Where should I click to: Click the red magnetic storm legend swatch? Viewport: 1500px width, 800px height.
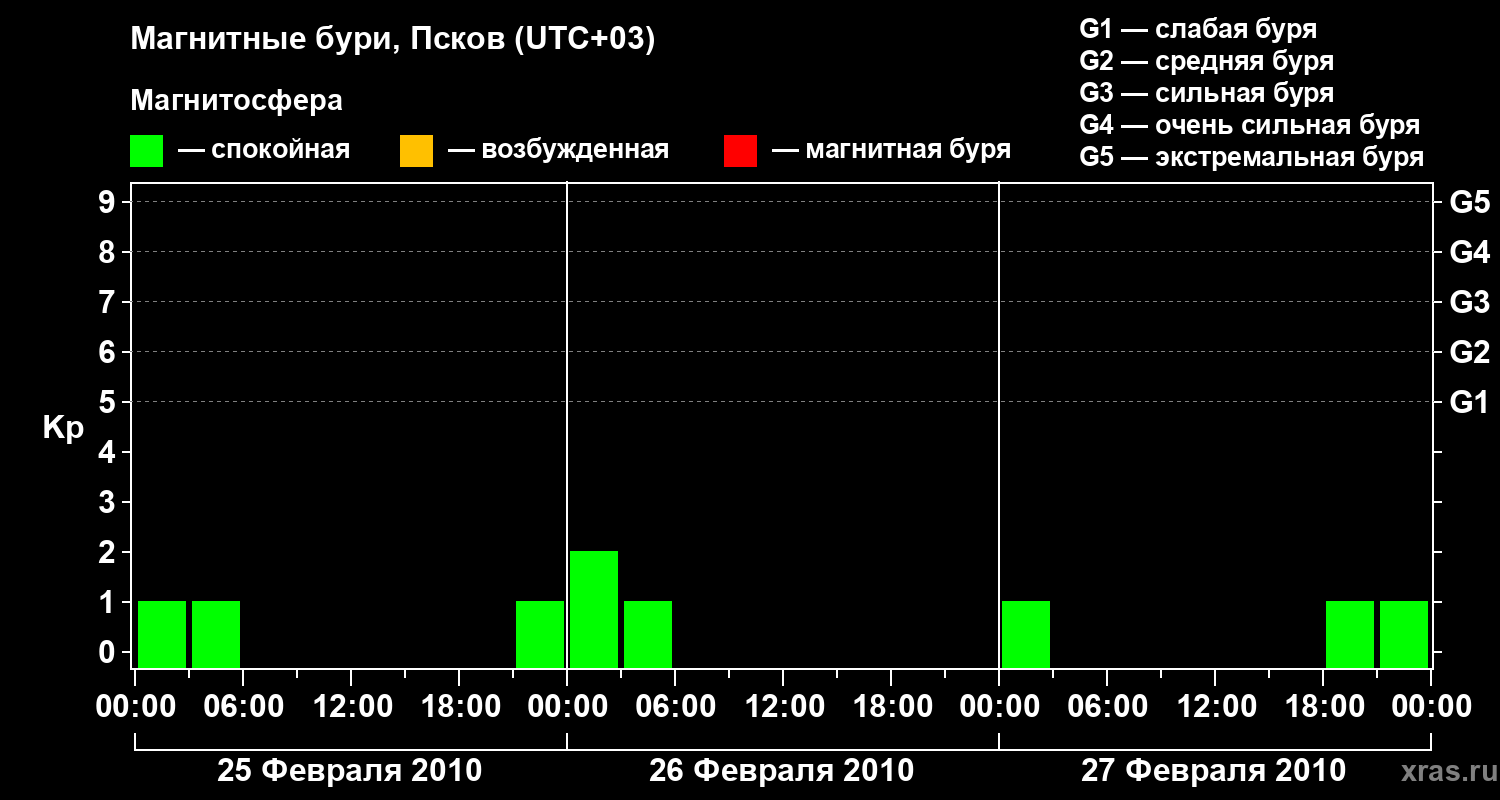click(x=740, y=151)
